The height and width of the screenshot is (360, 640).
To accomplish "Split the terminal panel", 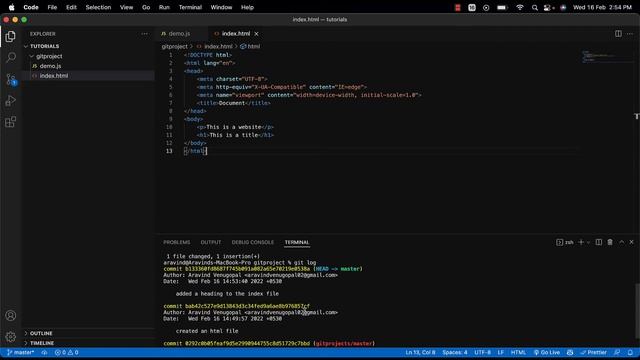I will pyautogui.click(x=599, y=242).
